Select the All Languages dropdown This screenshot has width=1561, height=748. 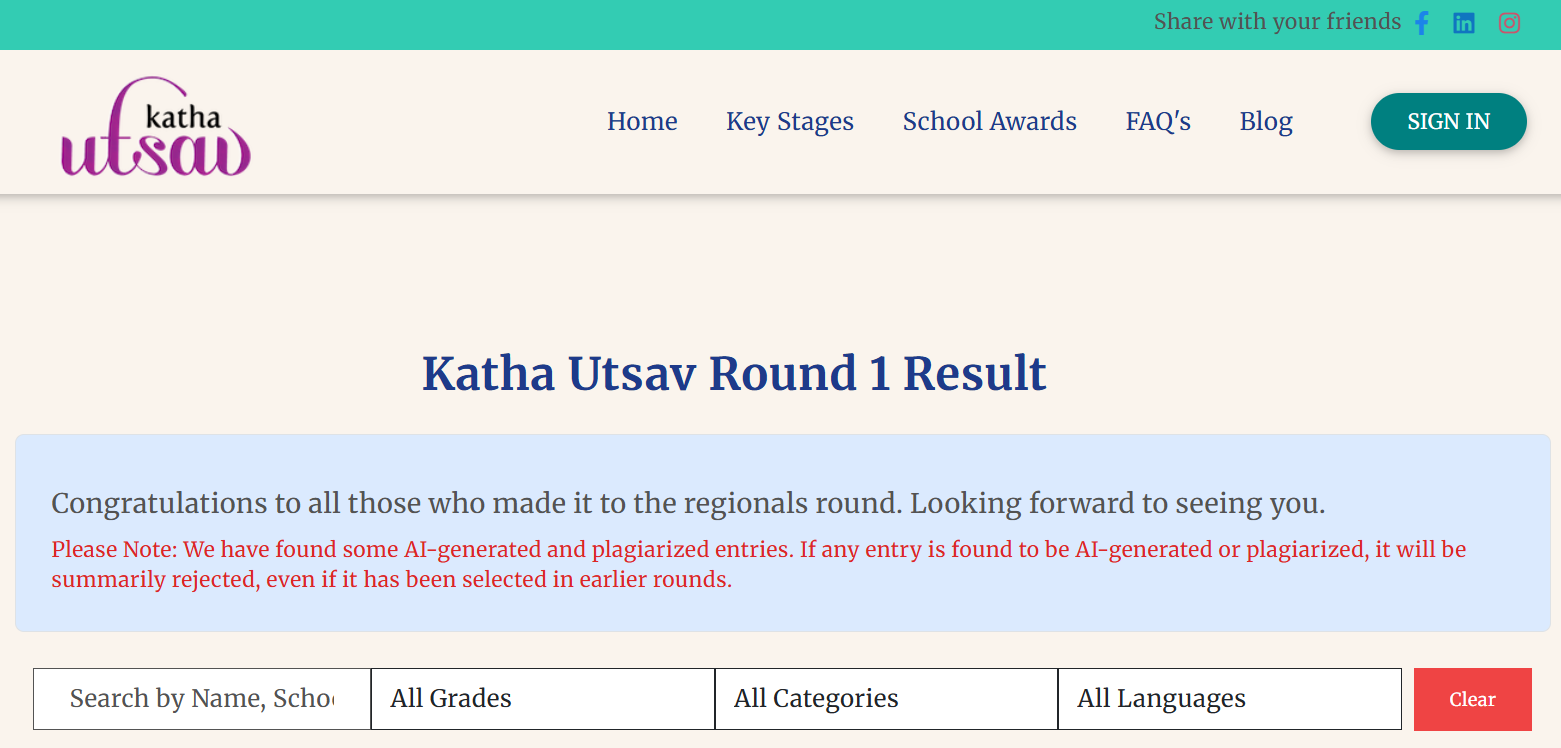click(x=1229, y=698)
